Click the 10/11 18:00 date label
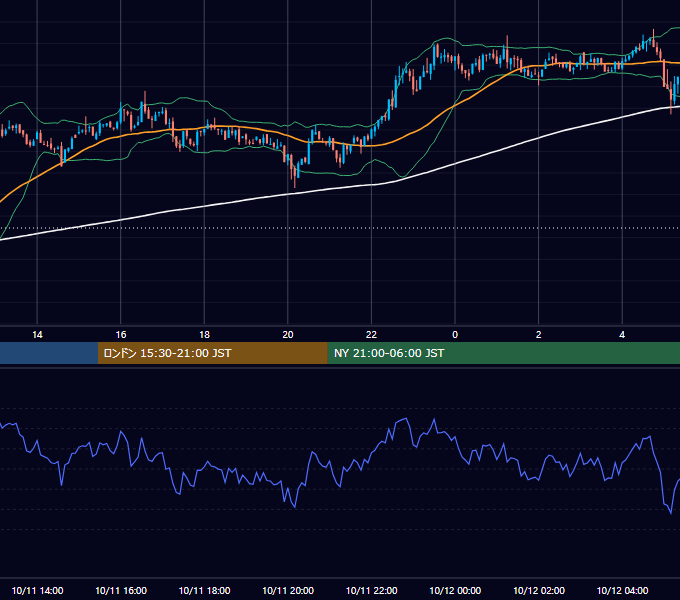The image size is (680, 600). click(x=204, y=590)
